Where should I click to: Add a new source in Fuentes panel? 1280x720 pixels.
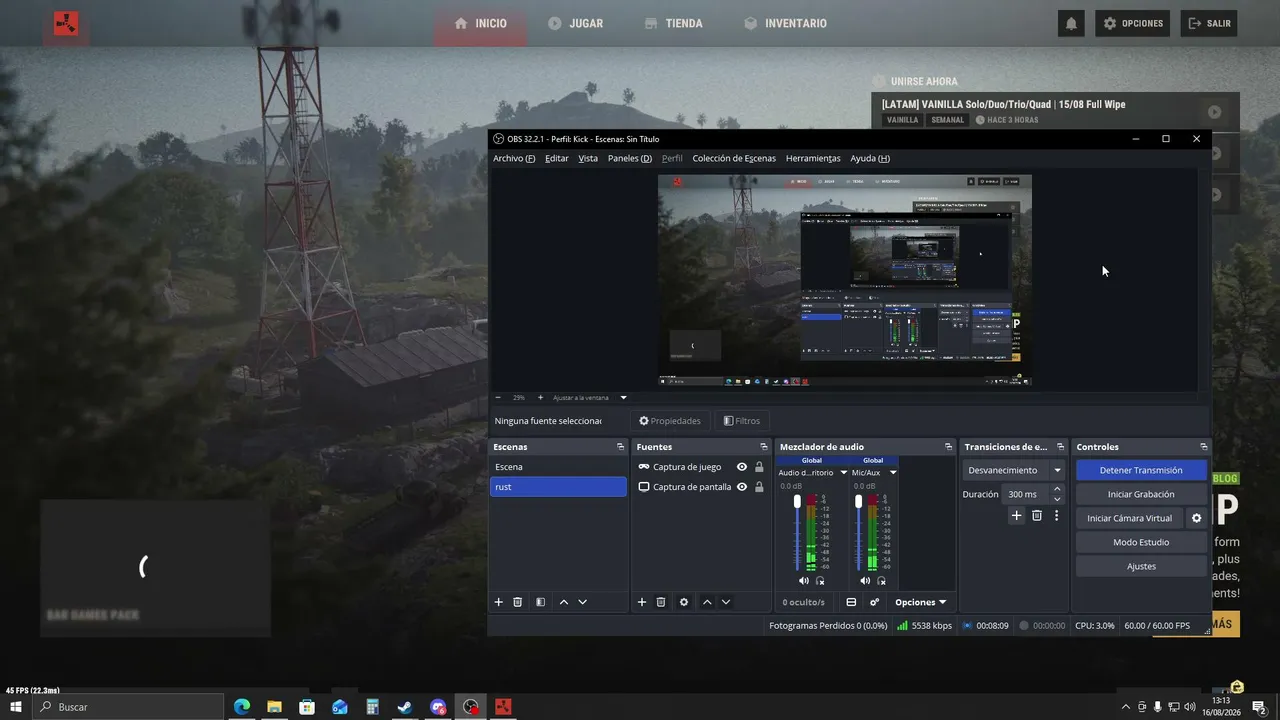coord(642,602)
